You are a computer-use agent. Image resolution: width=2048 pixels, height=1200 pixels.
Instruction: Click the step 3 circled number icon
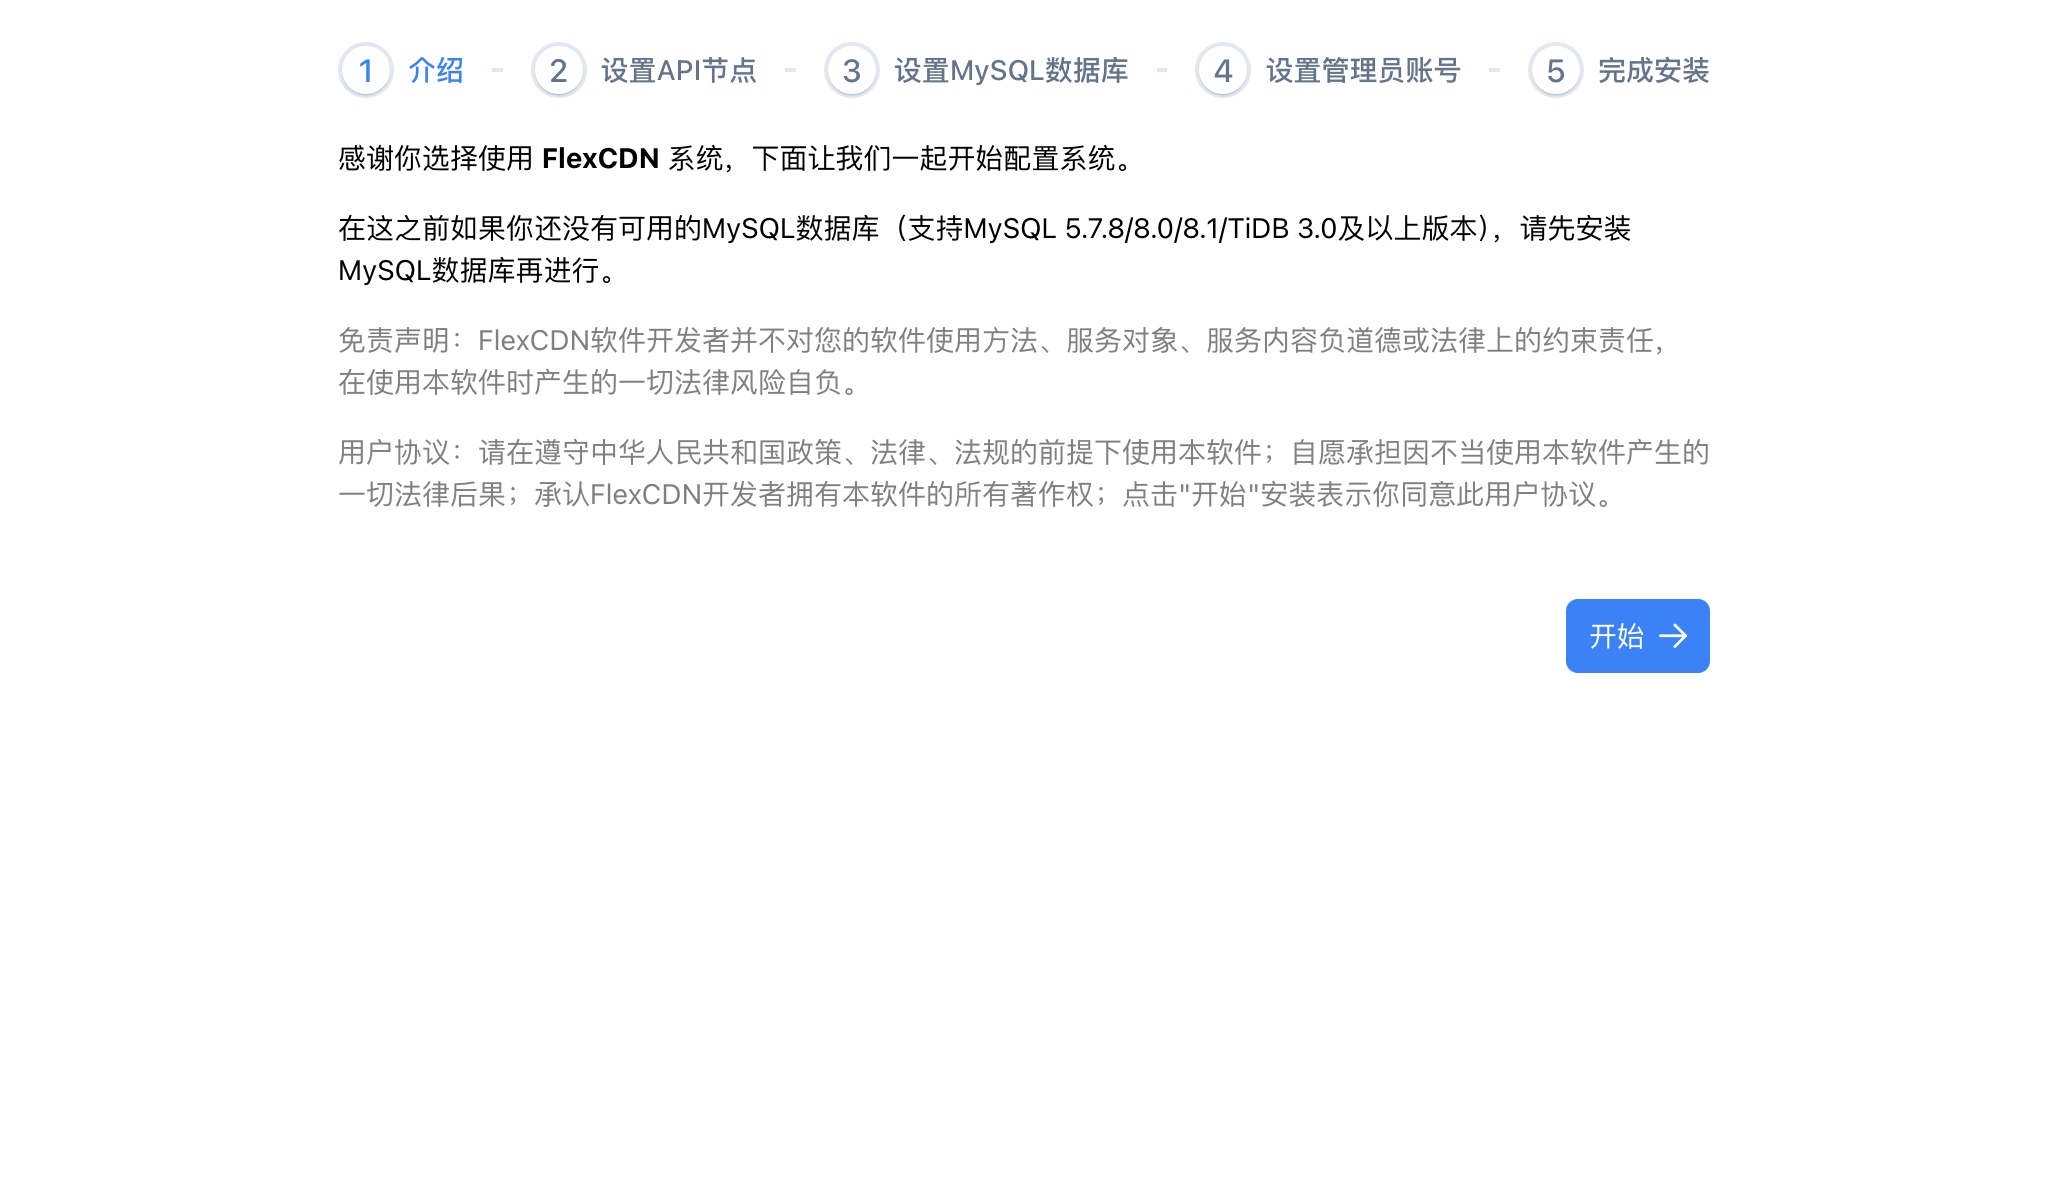tap(851, 70)
